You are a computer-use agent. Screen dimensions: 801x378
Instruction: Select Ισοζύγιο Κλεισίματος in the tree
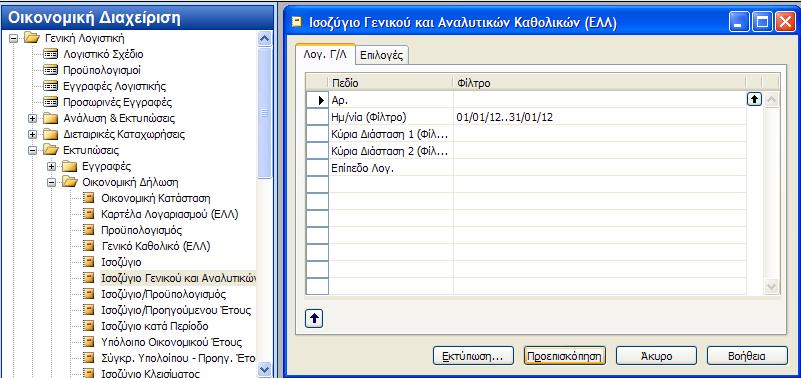point(150,373)
